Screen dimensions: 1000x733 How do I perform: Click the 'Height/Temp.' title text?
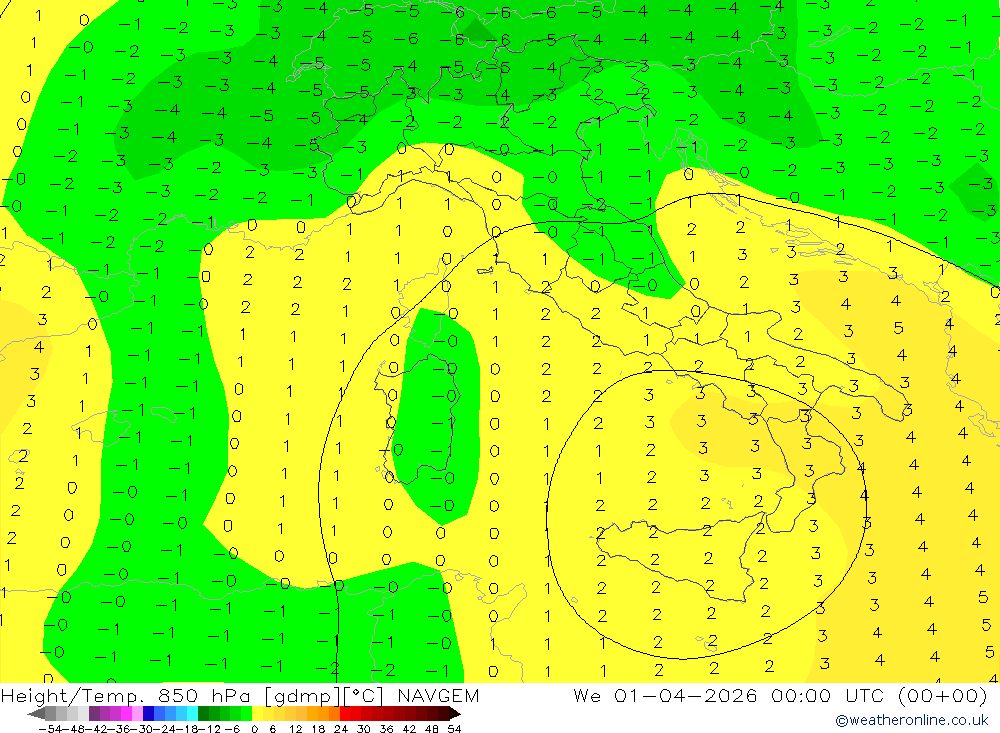tap(71, 695)
